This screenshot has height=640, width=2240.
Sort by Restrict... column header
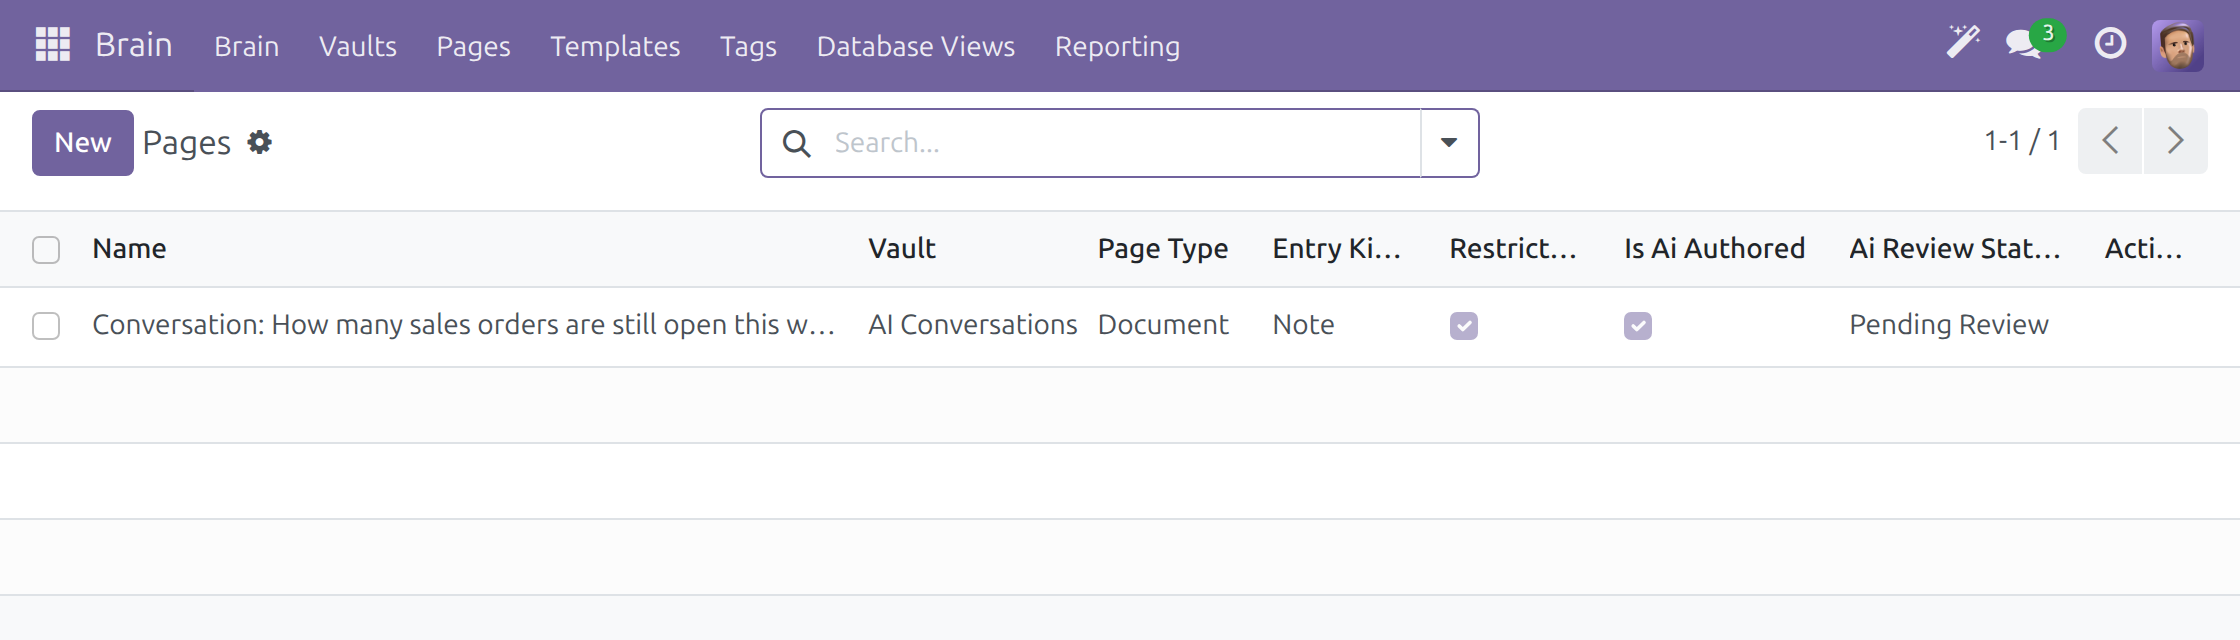(1513, 249)
